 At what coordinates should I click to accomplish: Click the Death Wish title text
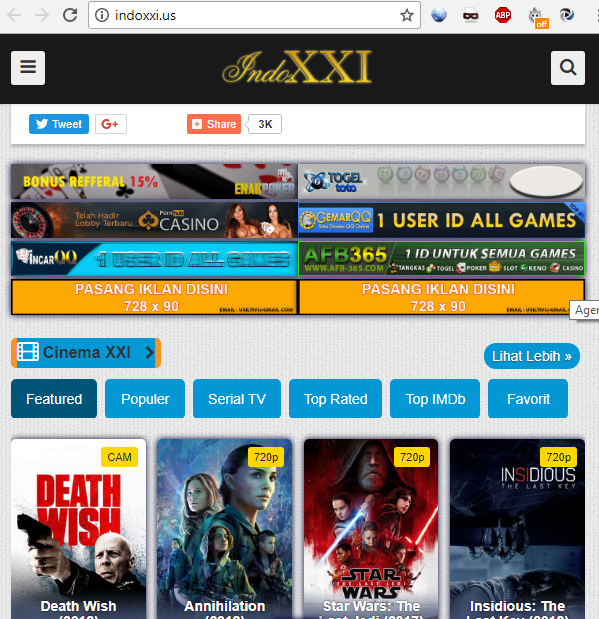79,609
